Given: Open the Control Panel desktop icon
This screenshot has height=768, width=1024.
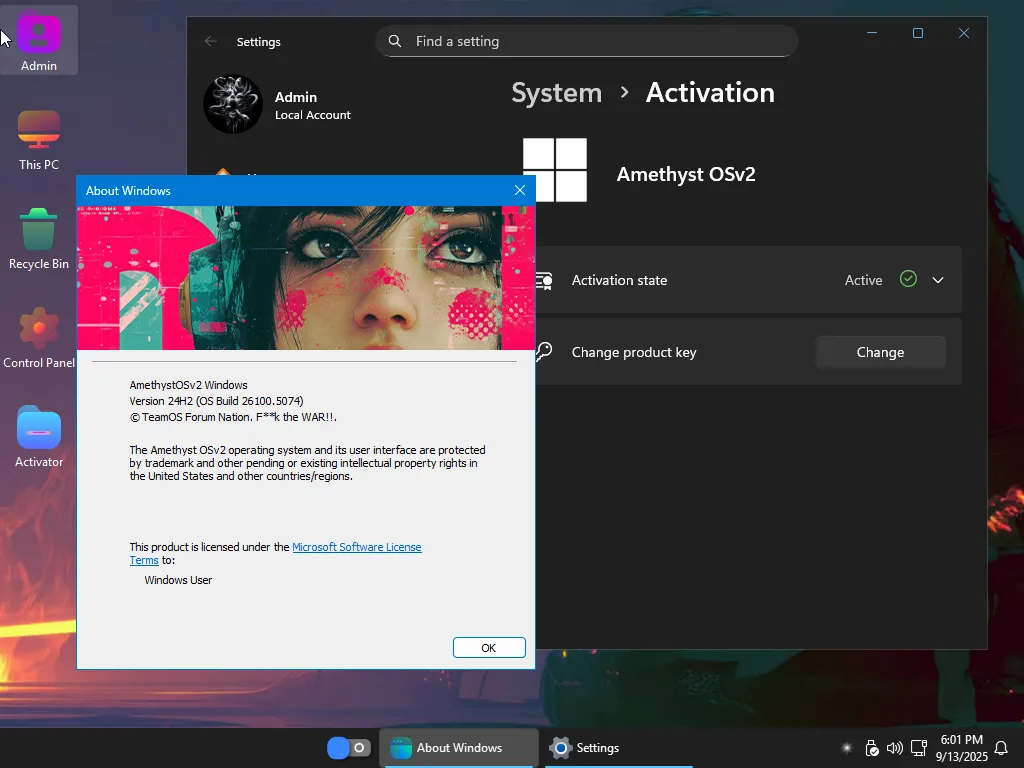Looking at the screenshot, I should tap(39, 338).
